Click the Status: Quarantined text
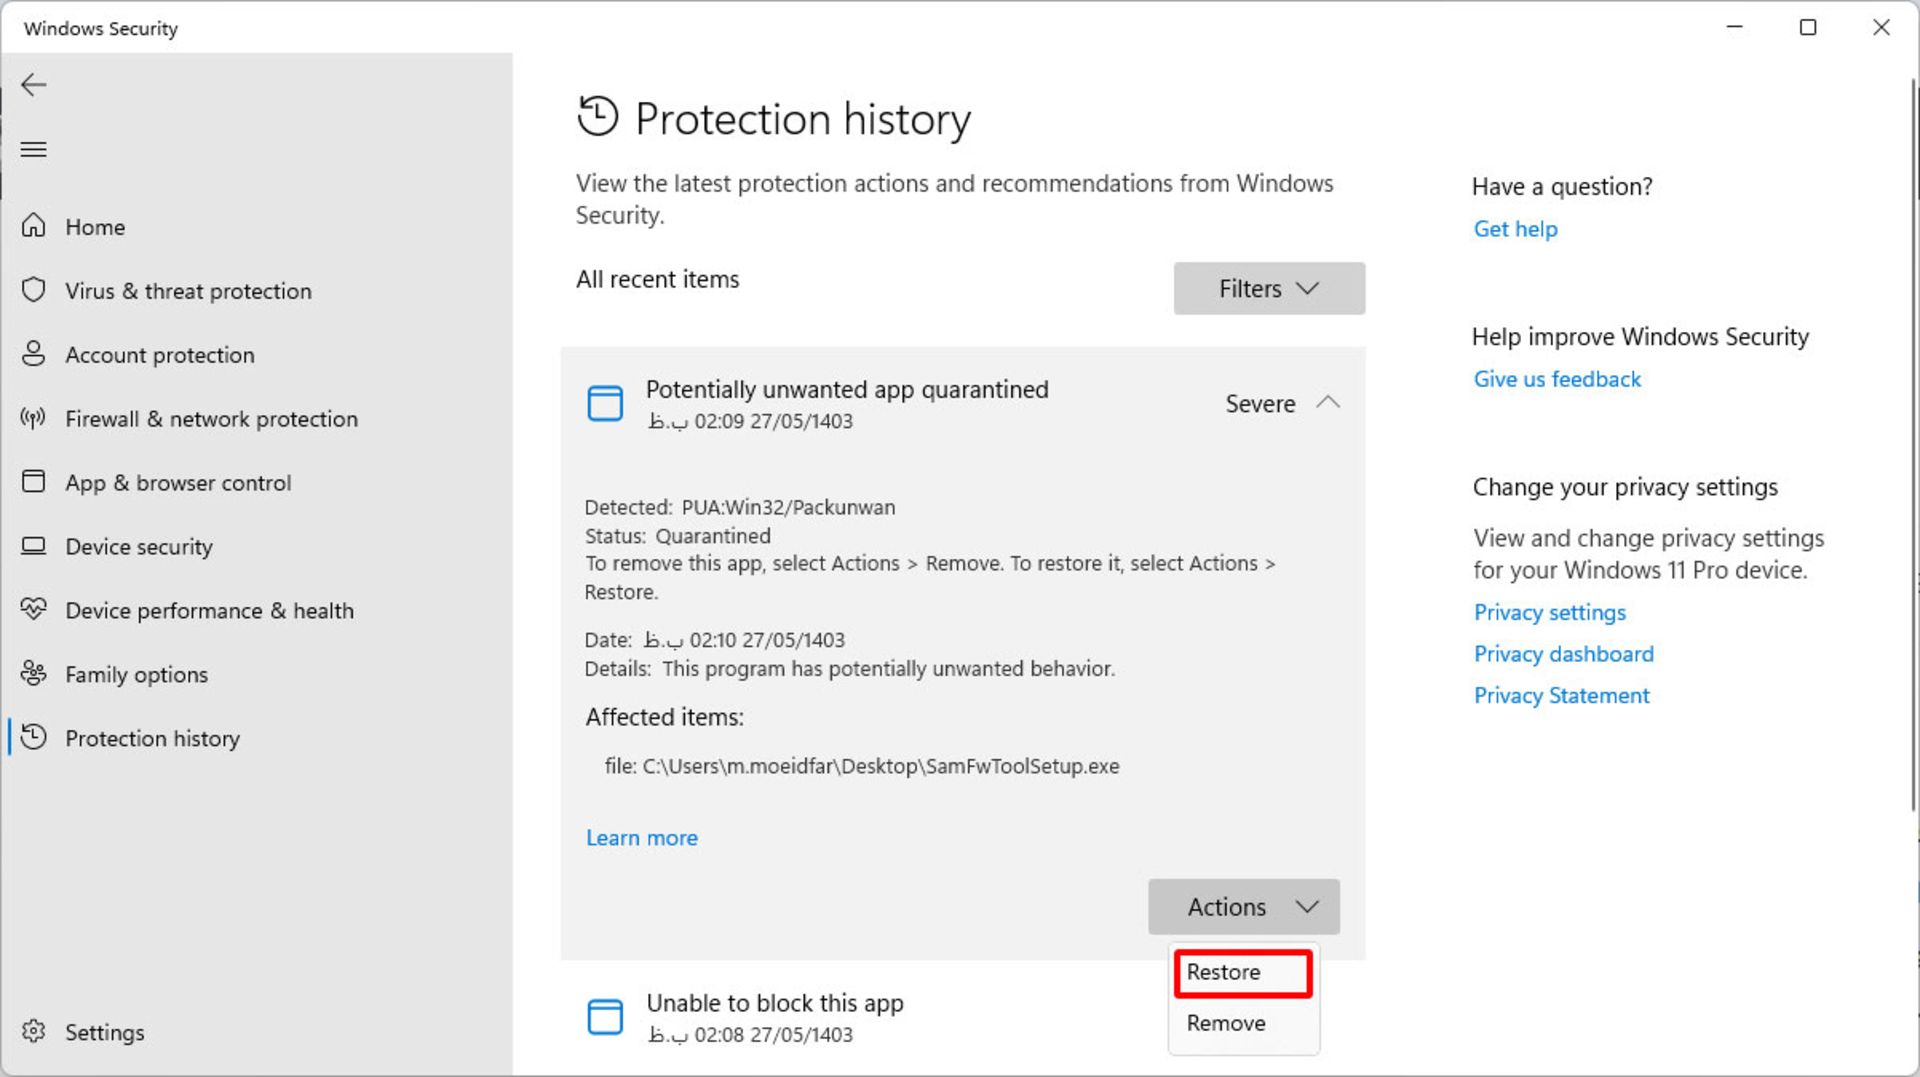The width and height of the screenshot is (1920, 1077). tap(678, 536)
